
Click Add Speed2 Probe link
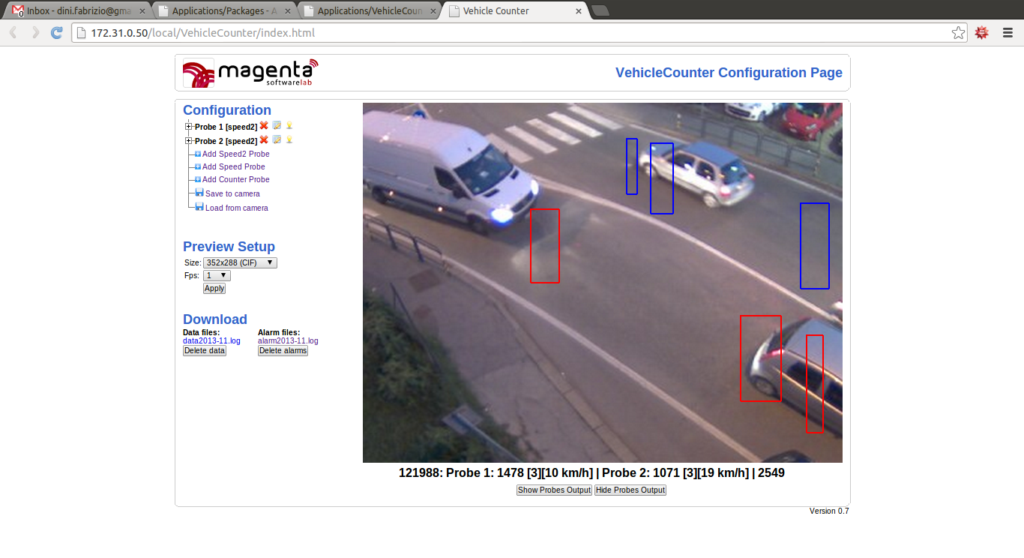236,154
